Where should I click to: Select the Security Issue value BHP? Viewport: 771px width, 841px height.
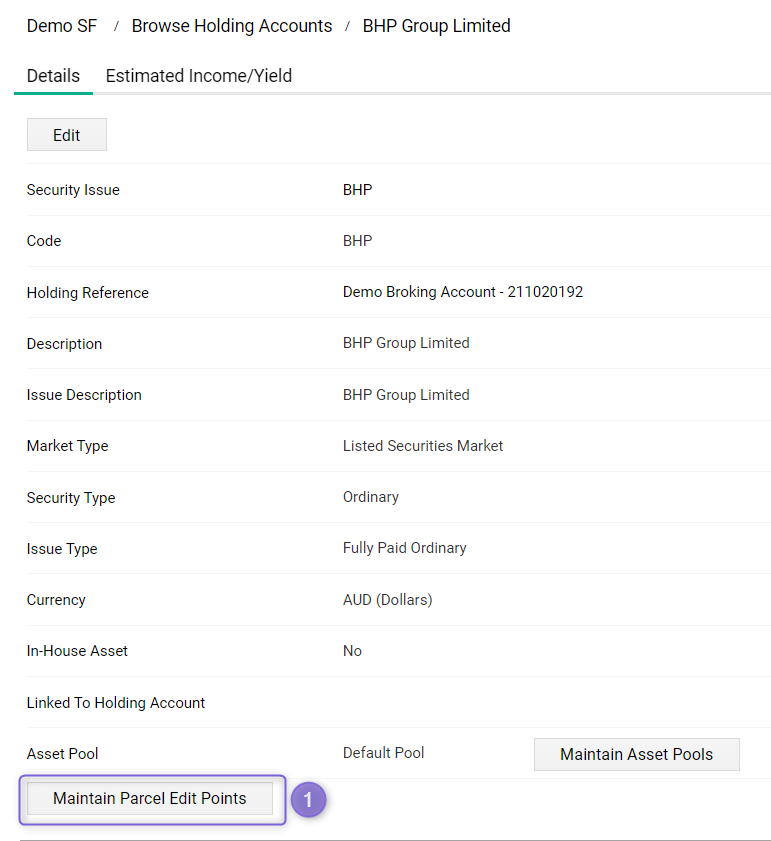pos(357,190)
